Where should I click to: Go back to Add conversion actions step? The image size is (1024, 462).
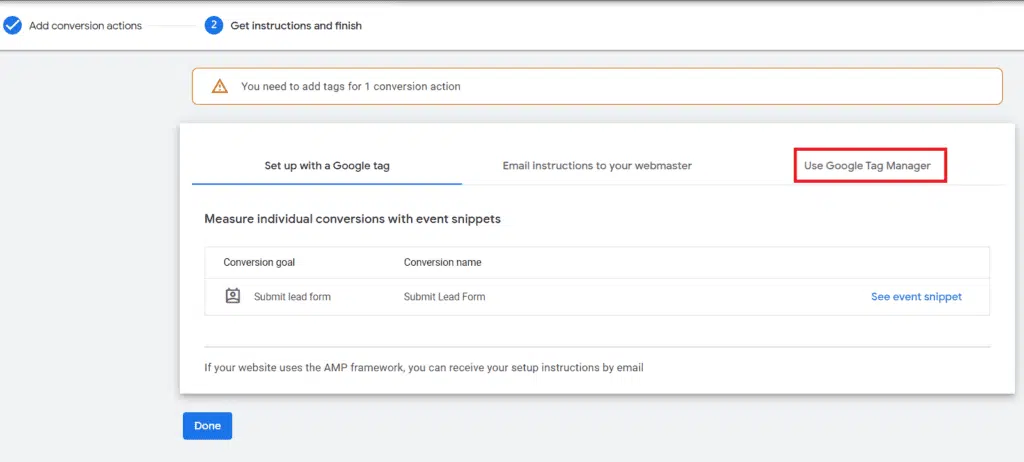(85, 26)
